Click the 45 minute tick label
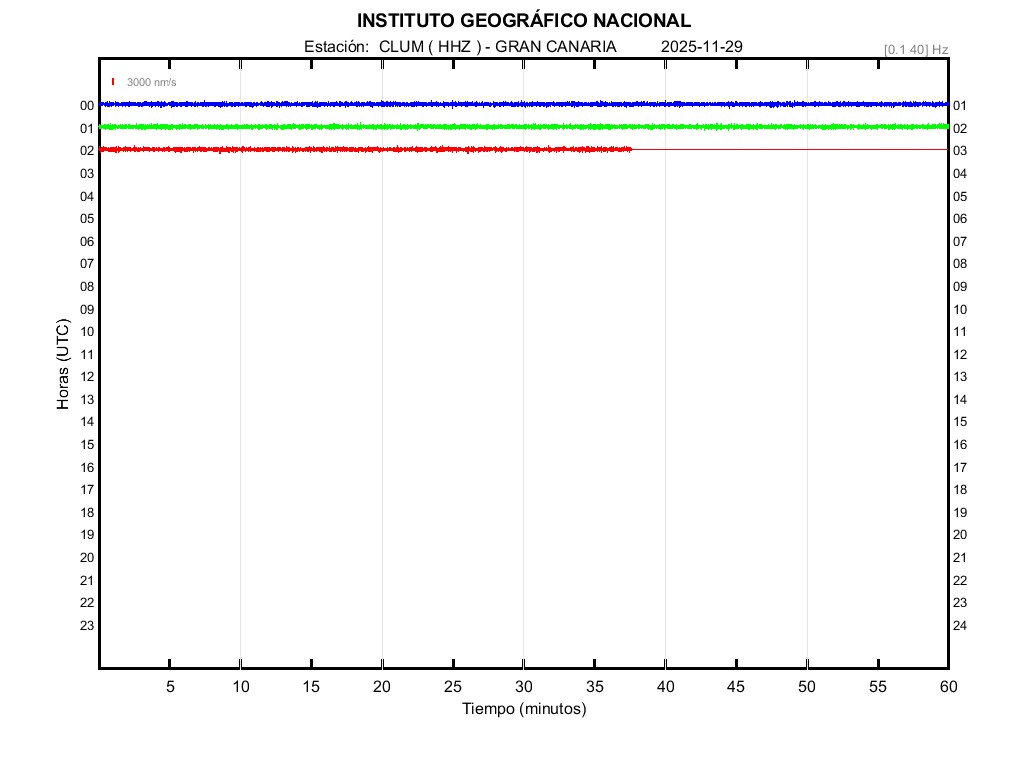The height and width of the screenshot is (768, 1024). tap(735, 687)
